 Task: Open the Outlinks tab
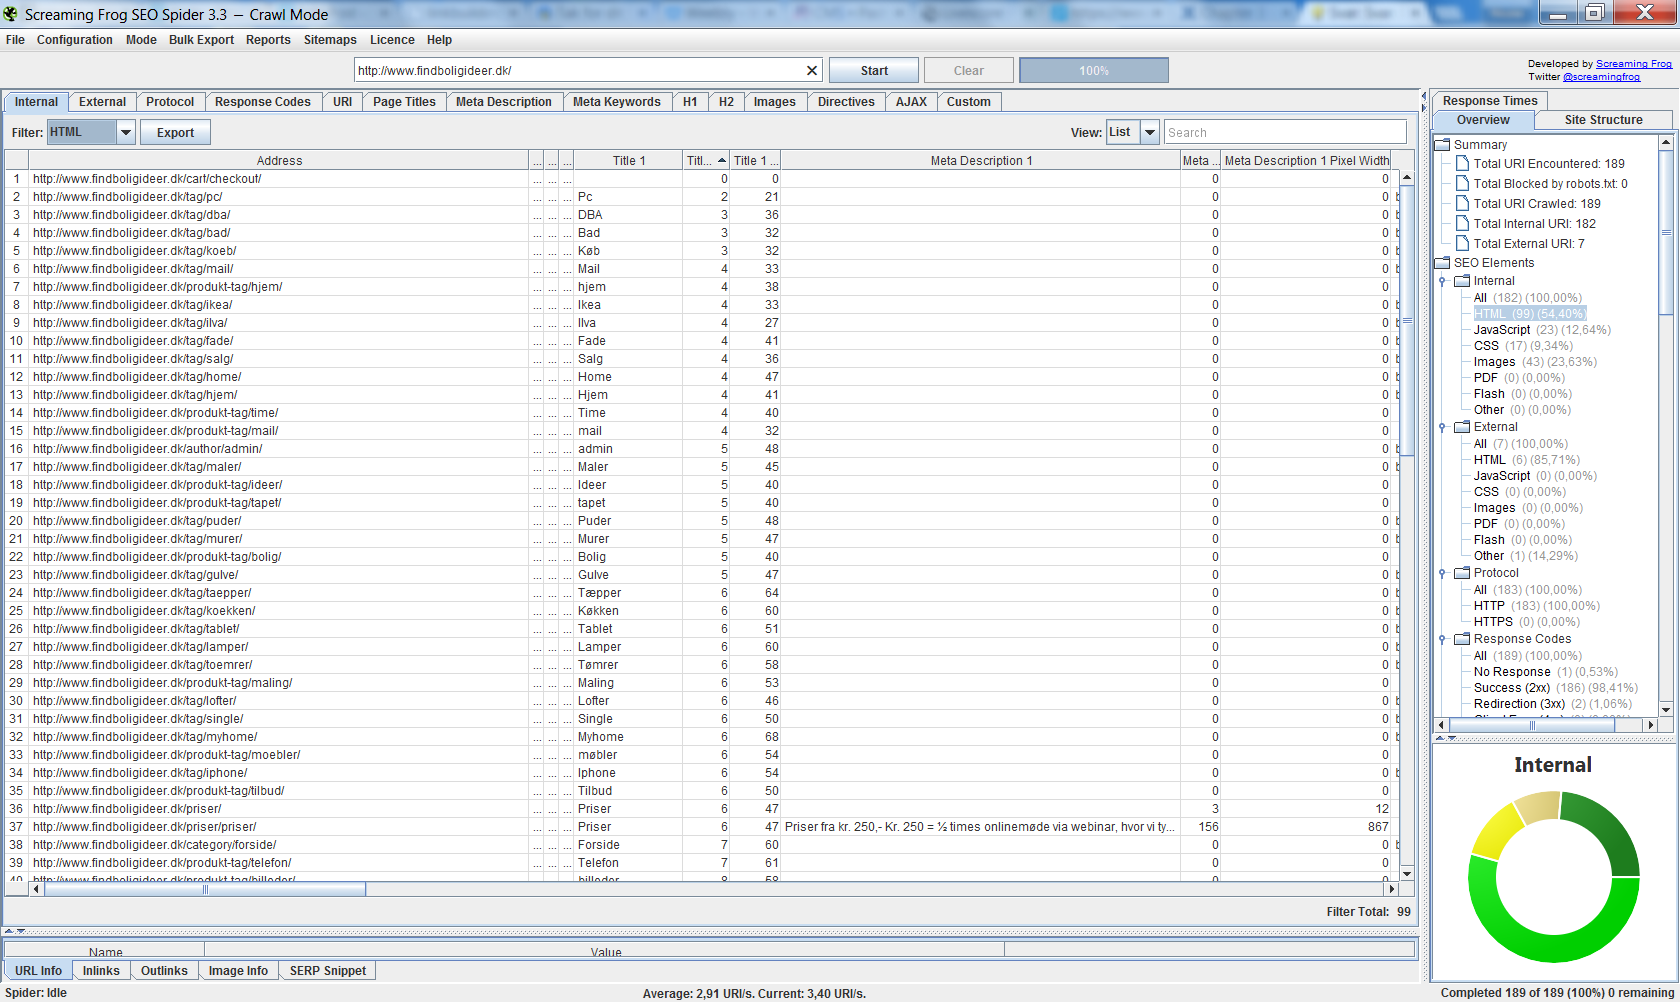(164, 971)
